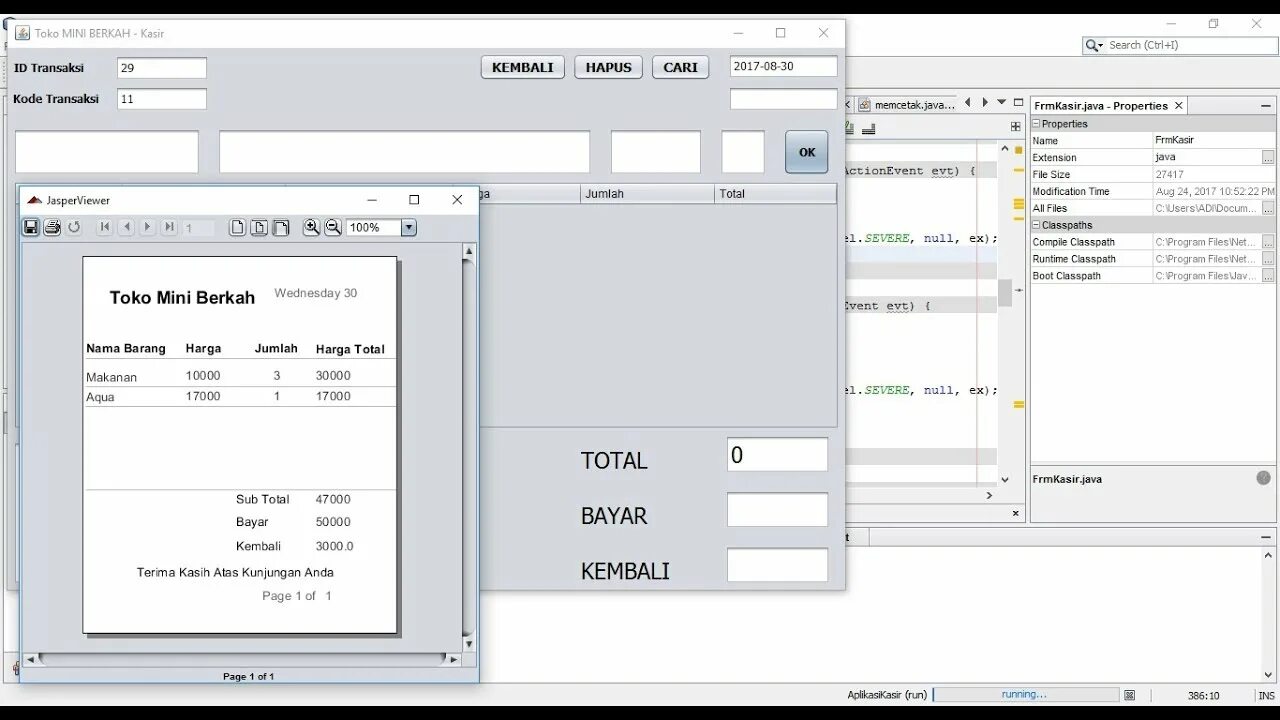The width and height of the screenshot is (1280, 720).
Task: Fit page view in JasperViewer
Action: pyautogui.click(x=259, y=227)
